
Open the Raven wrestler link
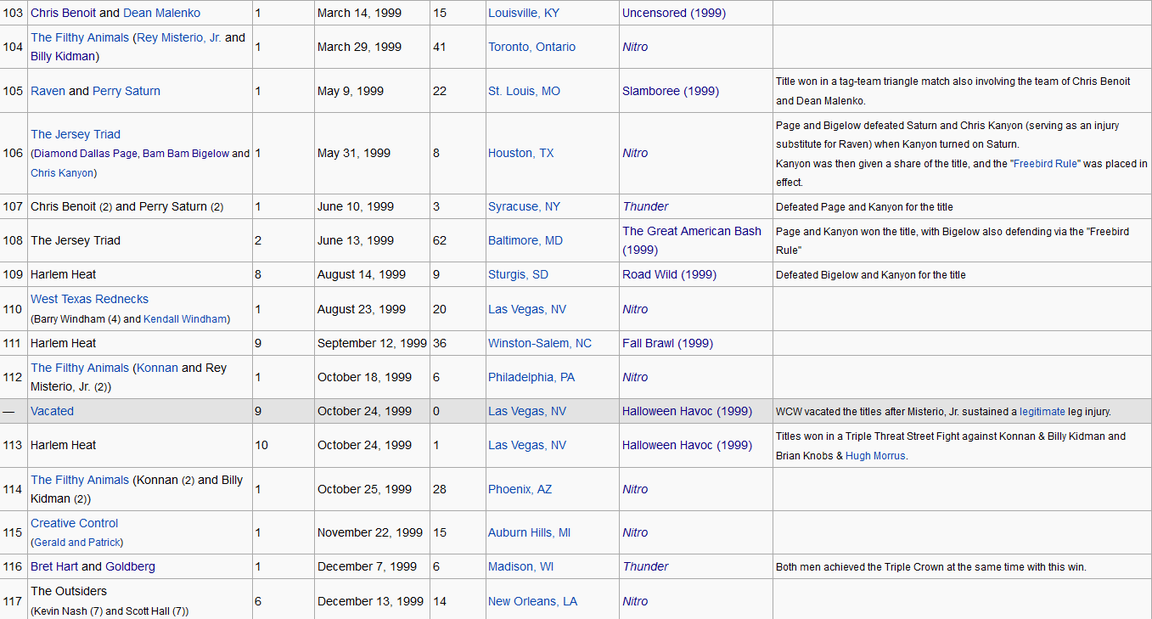48,91
